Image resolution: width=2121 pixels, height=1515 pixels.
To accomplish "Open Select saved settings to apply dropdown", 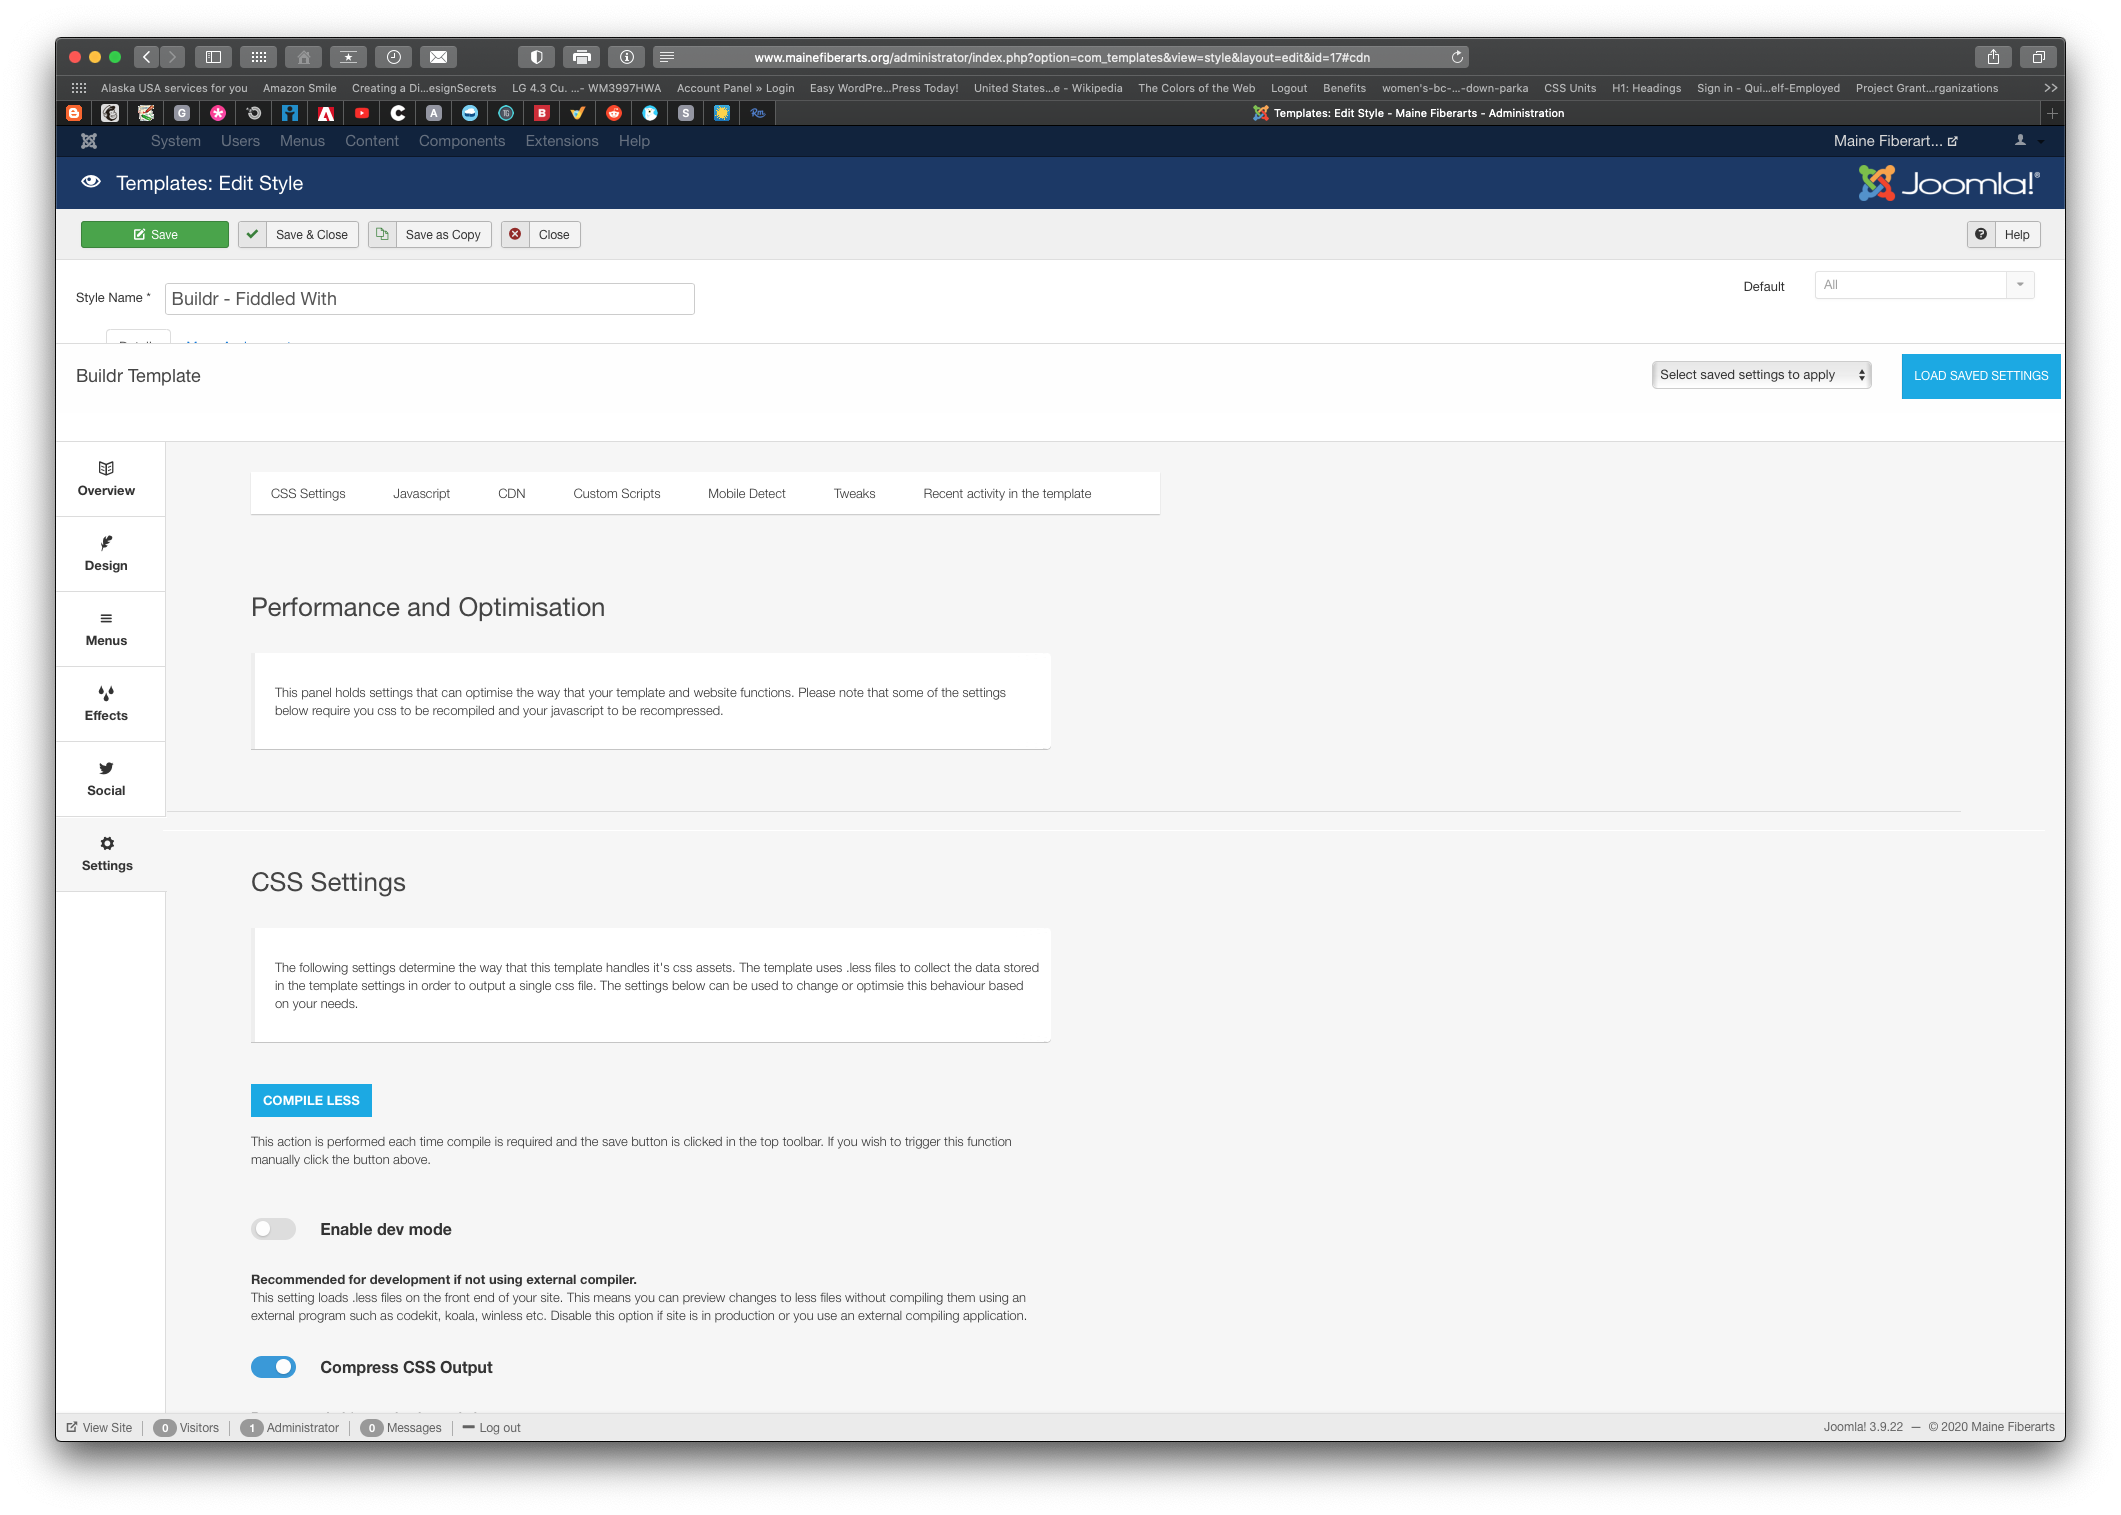I will coord(1761,375).
